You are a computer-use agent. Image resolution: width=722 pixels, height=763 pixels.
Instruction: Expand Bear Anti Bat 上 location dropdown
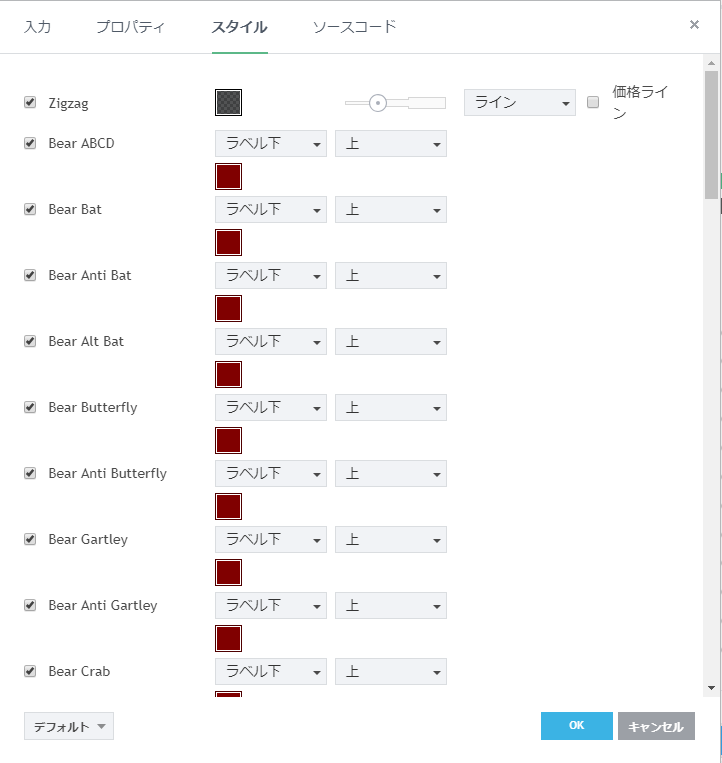click(390, 276)
